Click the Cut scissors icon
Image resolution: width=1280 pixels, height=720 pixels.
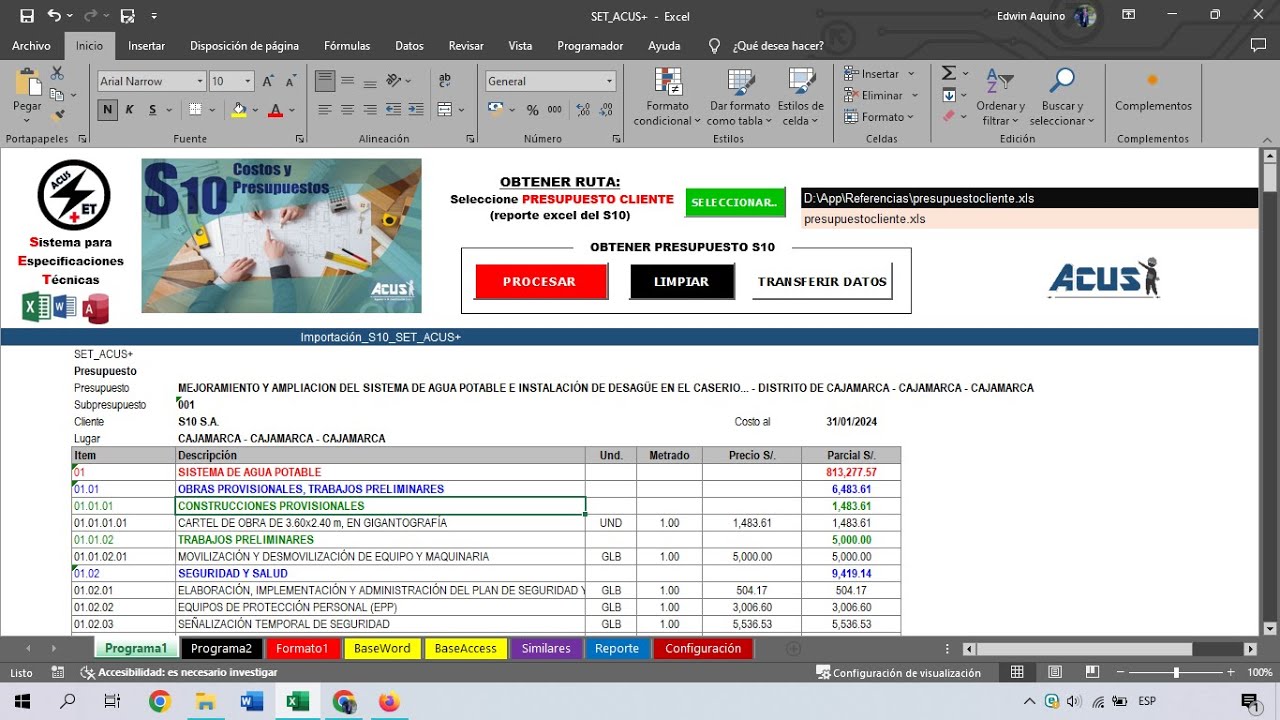pos(57,73)
